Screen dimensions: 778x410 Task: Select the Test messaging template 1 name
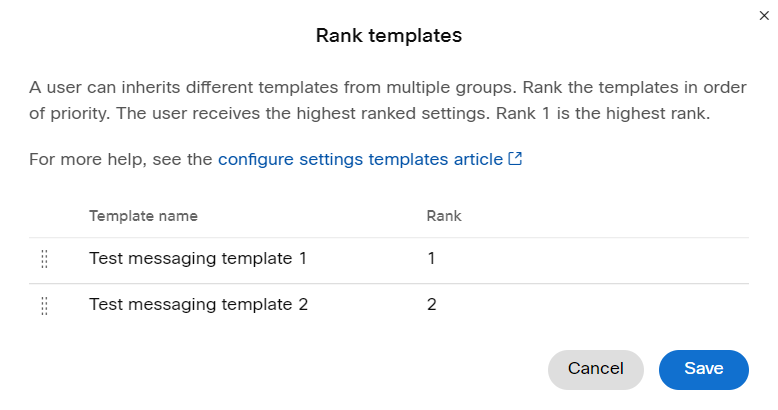pyautogui.click(x=198, y=259)
